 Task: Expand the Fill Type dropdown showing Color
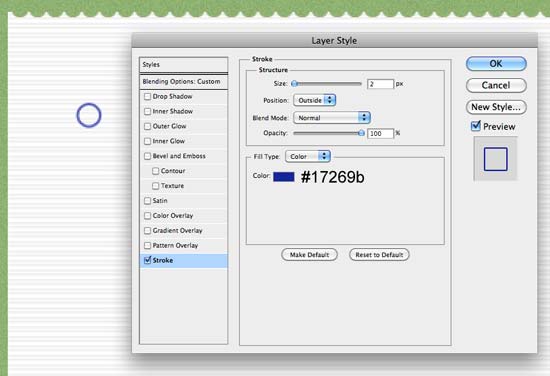coord(308,156)
